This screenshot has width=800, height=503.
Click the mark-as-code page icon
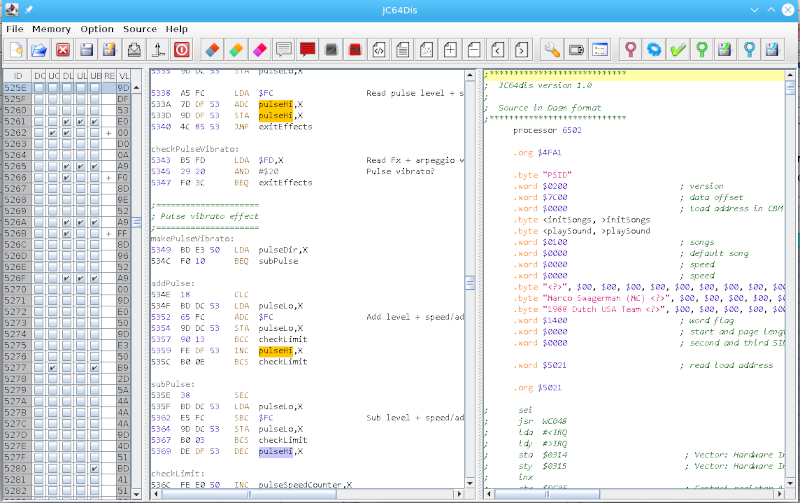click(379, 49)
